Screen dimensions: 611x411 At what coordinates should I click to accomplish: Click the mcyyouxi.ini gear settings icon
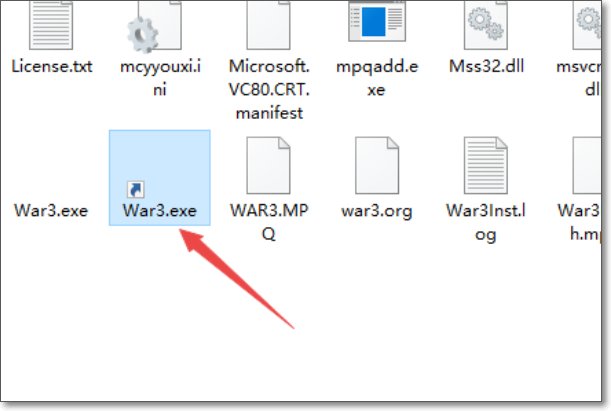pyautogui.click(x=154, y=26)
